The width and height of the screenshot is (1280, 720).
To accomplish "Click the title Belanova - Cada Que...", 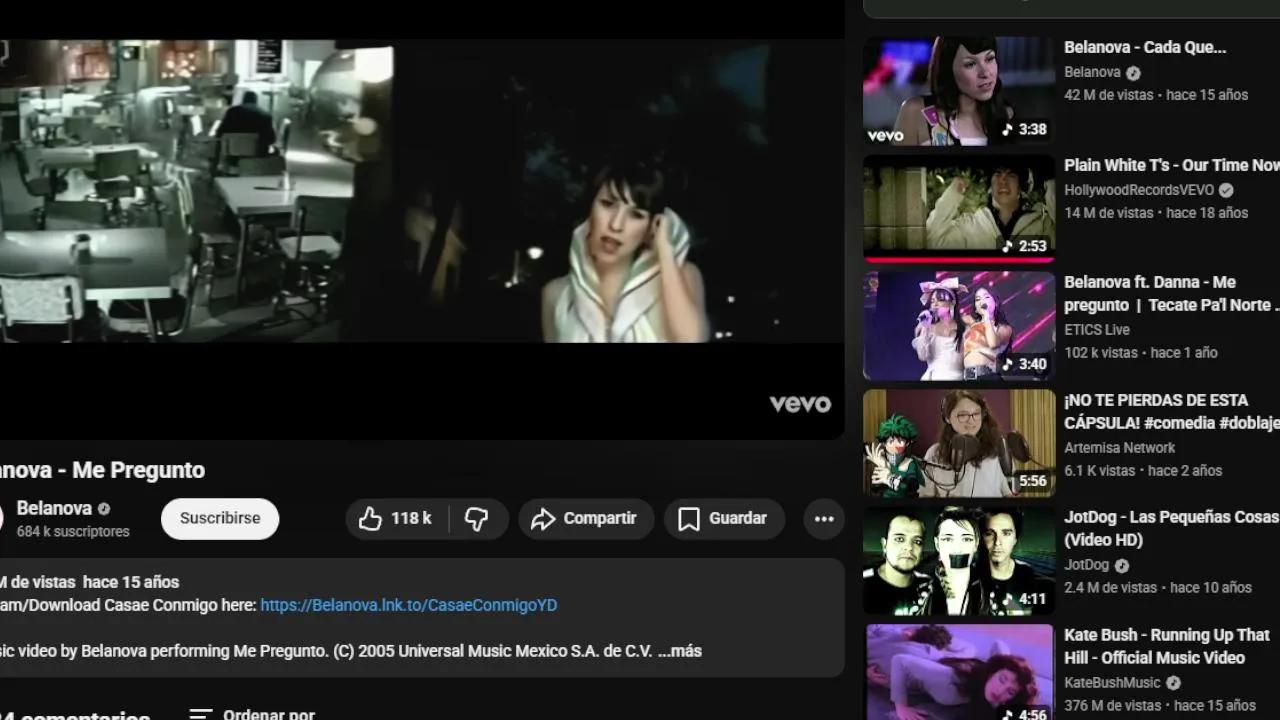I will (1145, 47).
